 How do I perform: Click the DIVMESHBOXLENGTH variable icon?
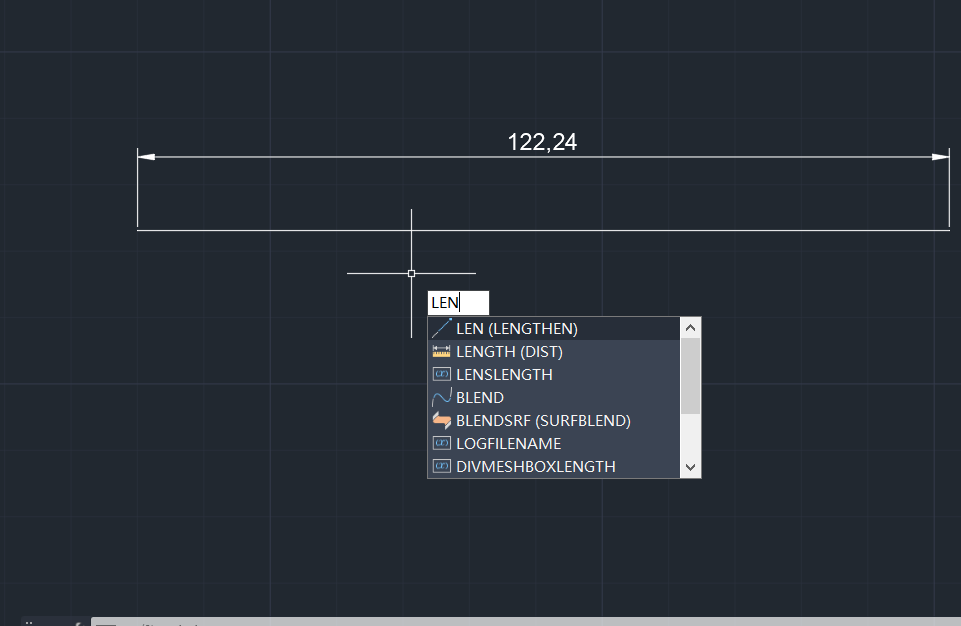441,466
